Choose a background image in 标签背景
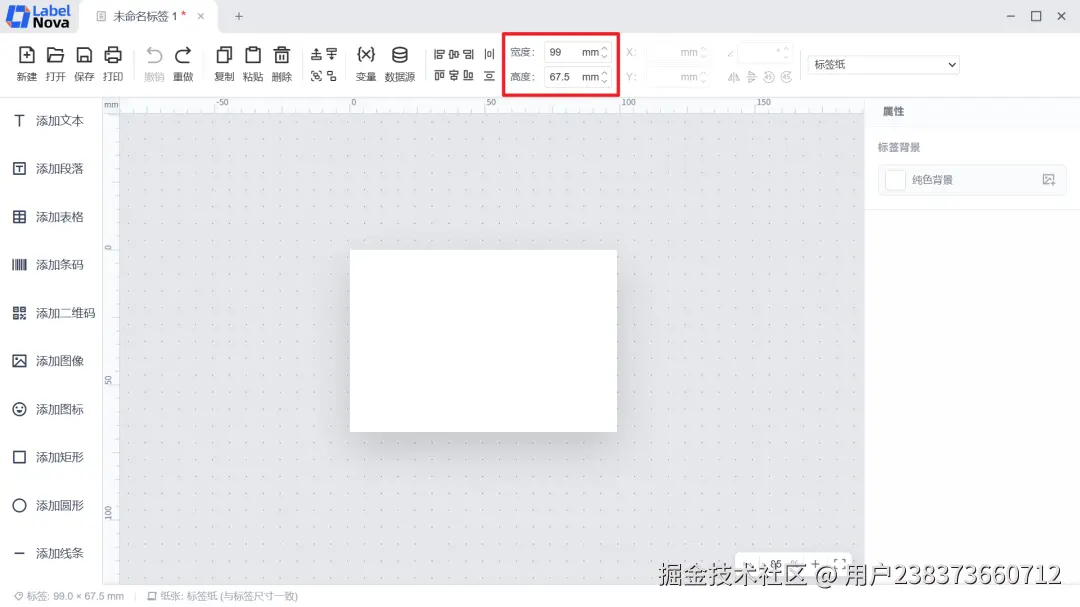Image resolution: width=1080 pixels, height=607 pixels. click(1048, 180)
